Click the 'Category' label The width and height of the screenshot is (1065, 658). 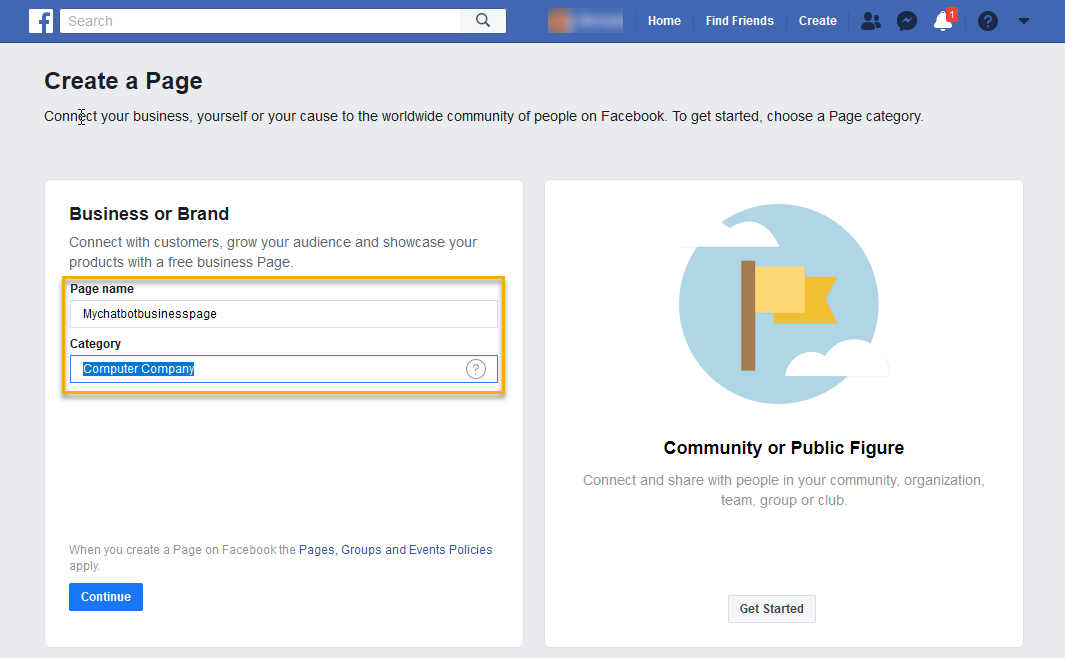pos(95,344)
